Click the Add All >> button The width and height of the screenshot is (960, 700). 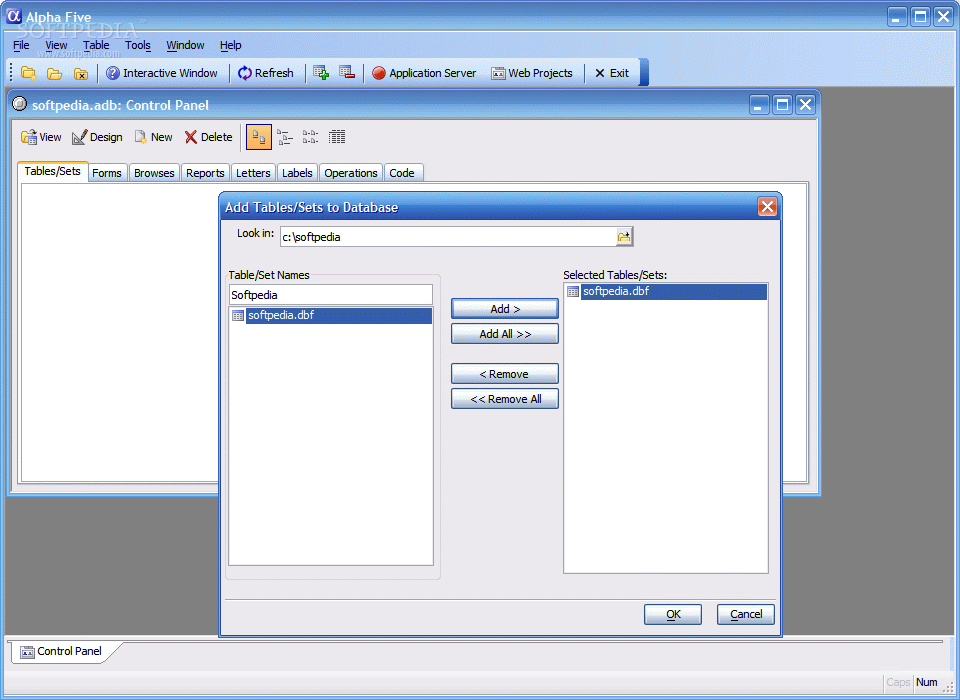pos(505,334)
